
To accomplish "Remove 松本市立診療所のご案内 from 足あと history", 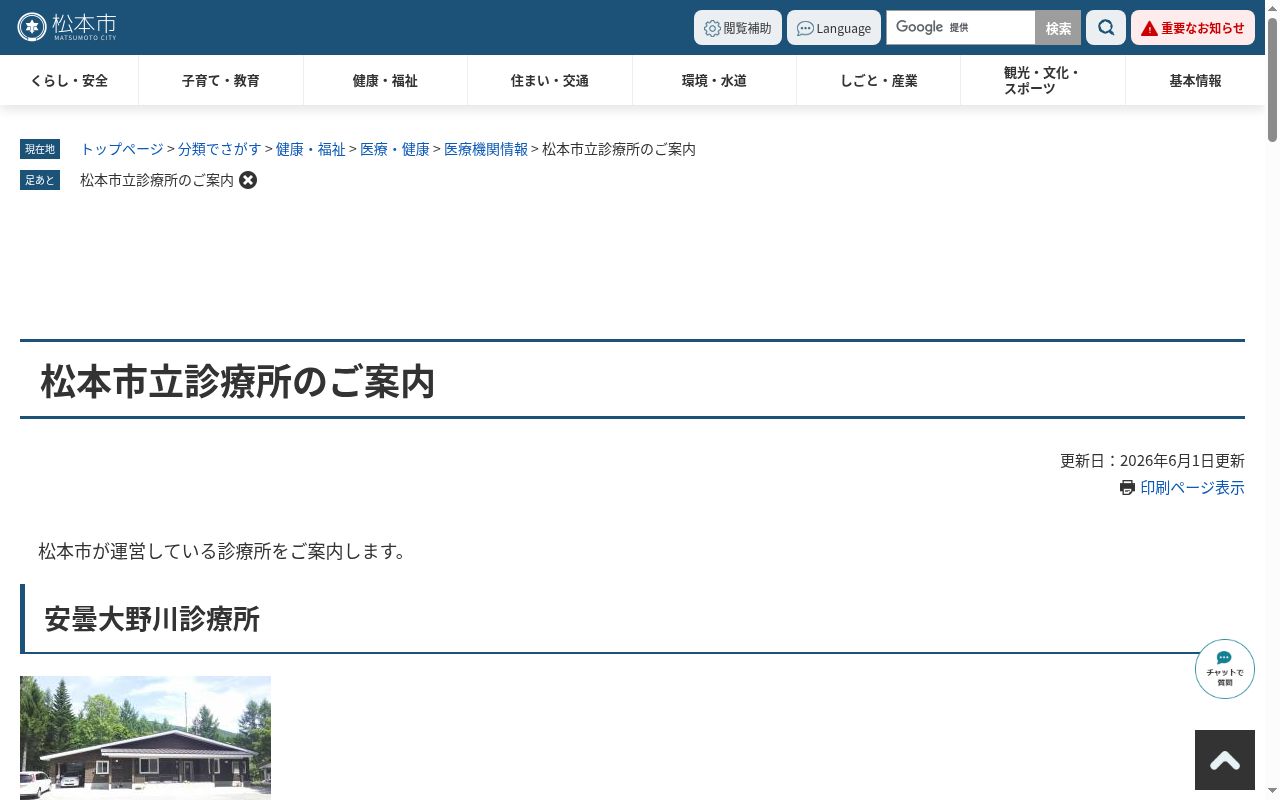I will [248, 180].
